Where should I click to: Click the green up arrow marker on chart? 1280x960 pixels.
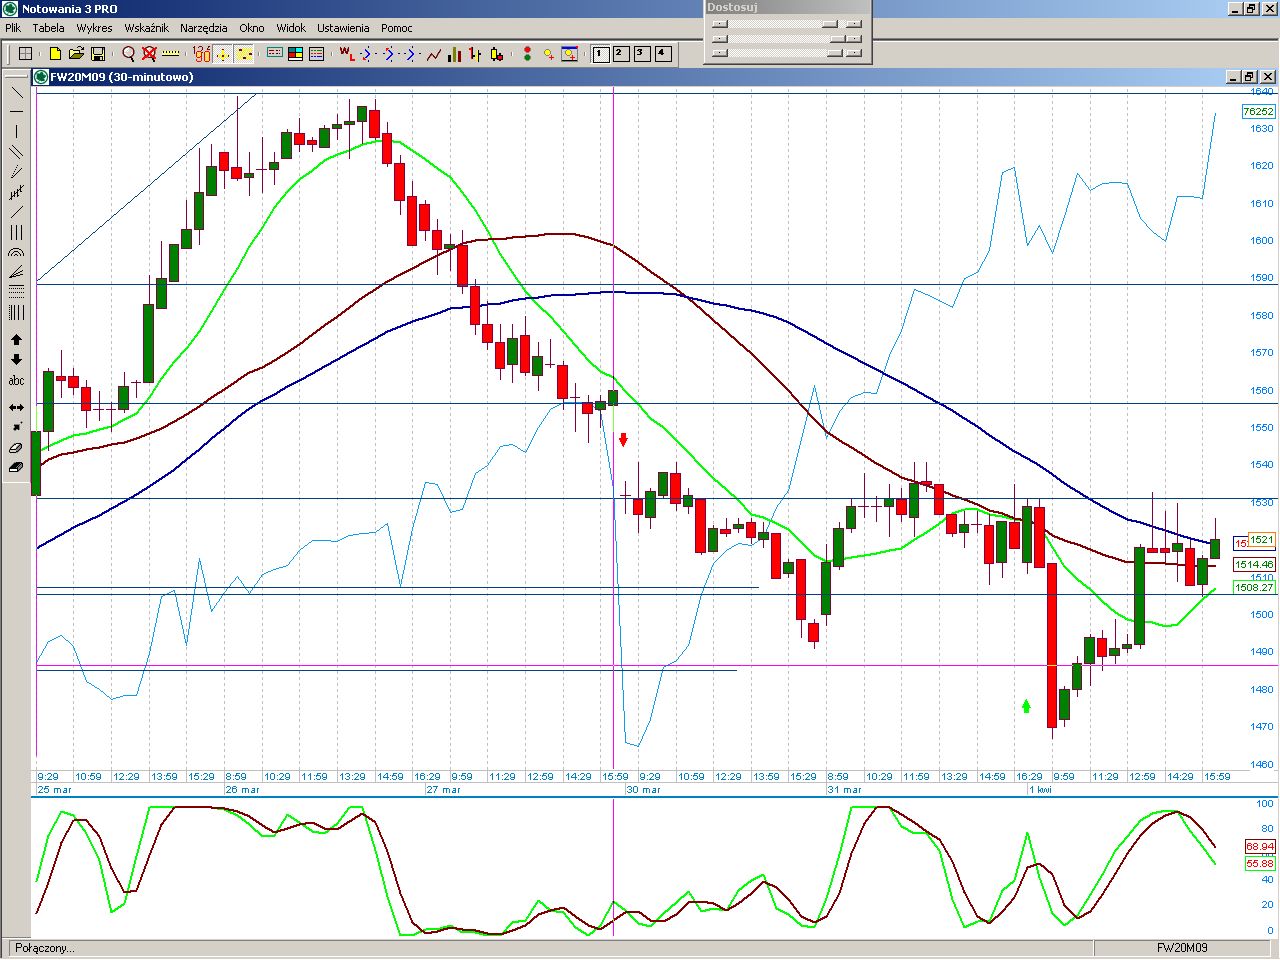tap(1026, 706)
